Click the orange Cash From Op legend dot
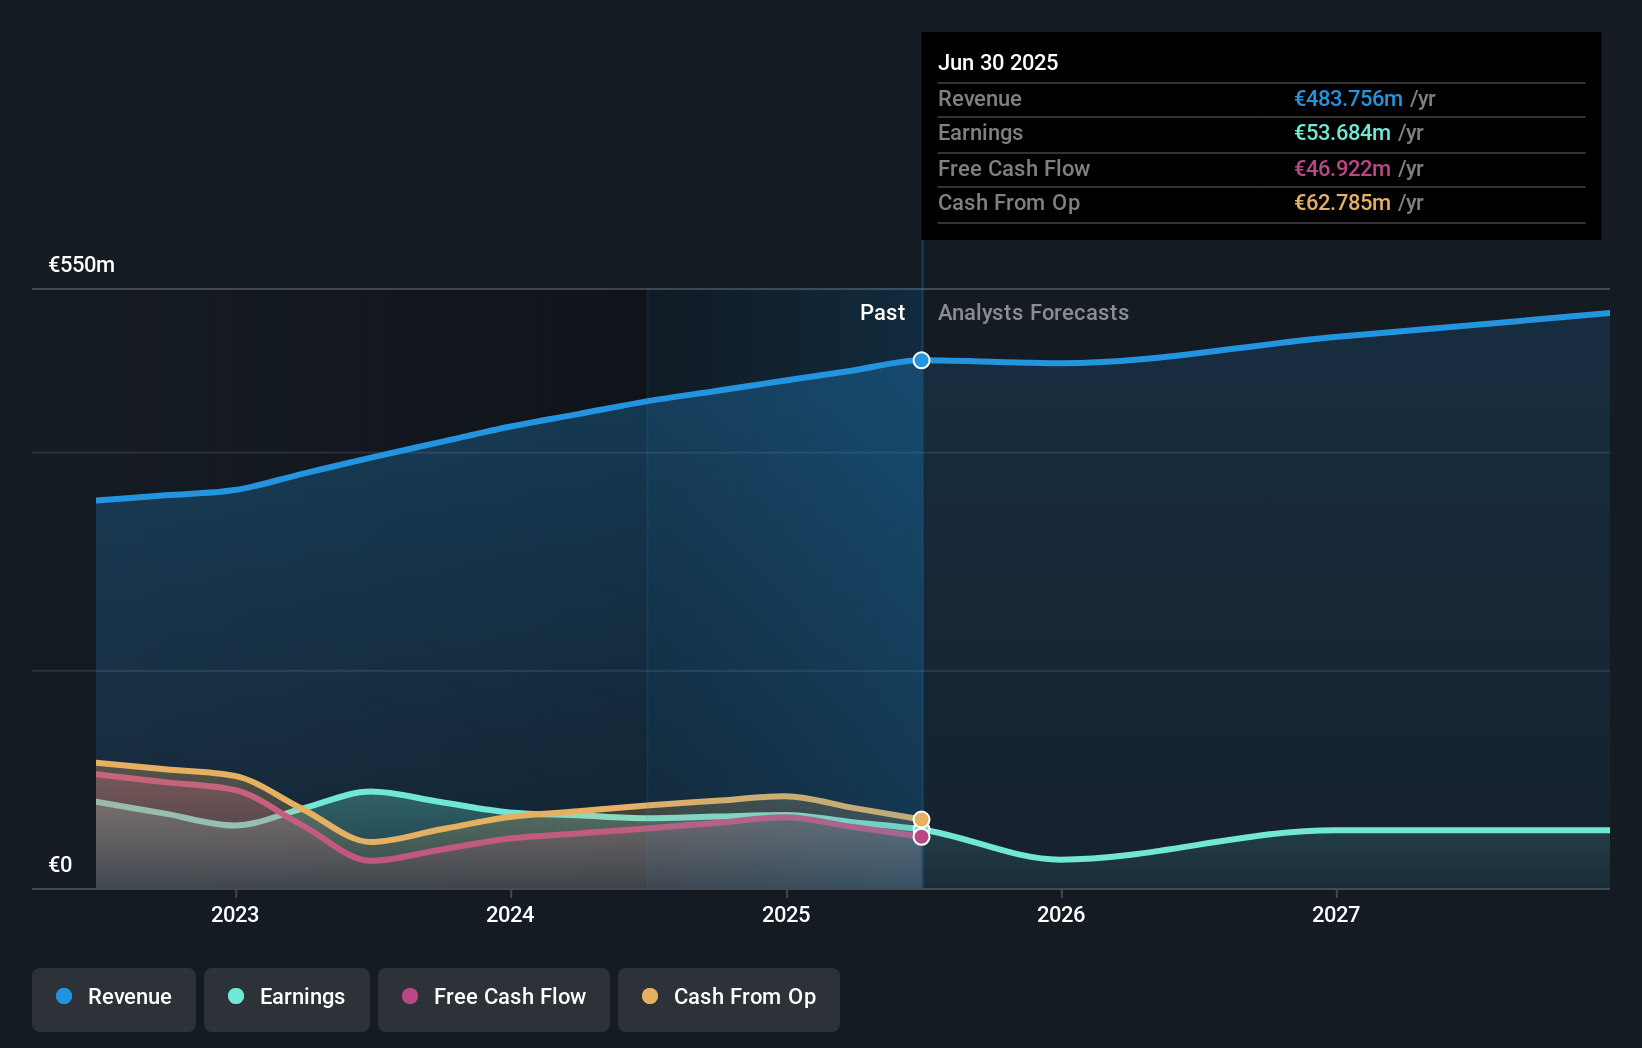The width and height of the screenshot is (1642, 1048). pos(650,997)
